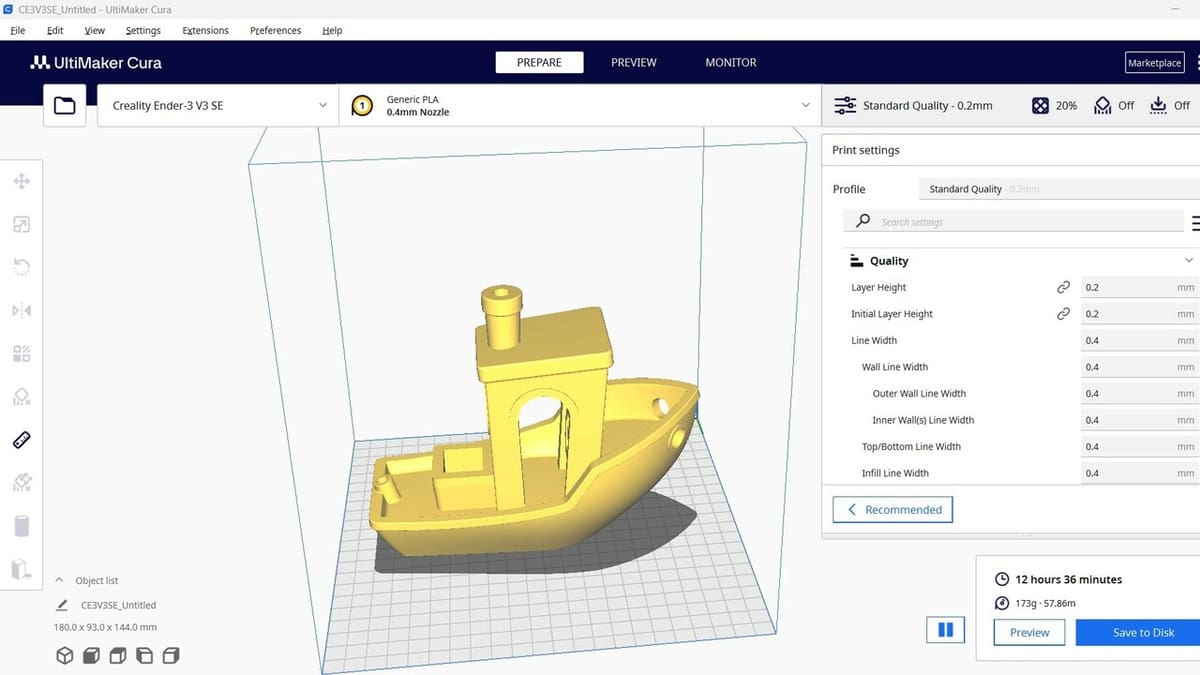The height and width of the screenshot is (675, 1200).
Task: Switch to left side view cube
Action: click(144, 656)
